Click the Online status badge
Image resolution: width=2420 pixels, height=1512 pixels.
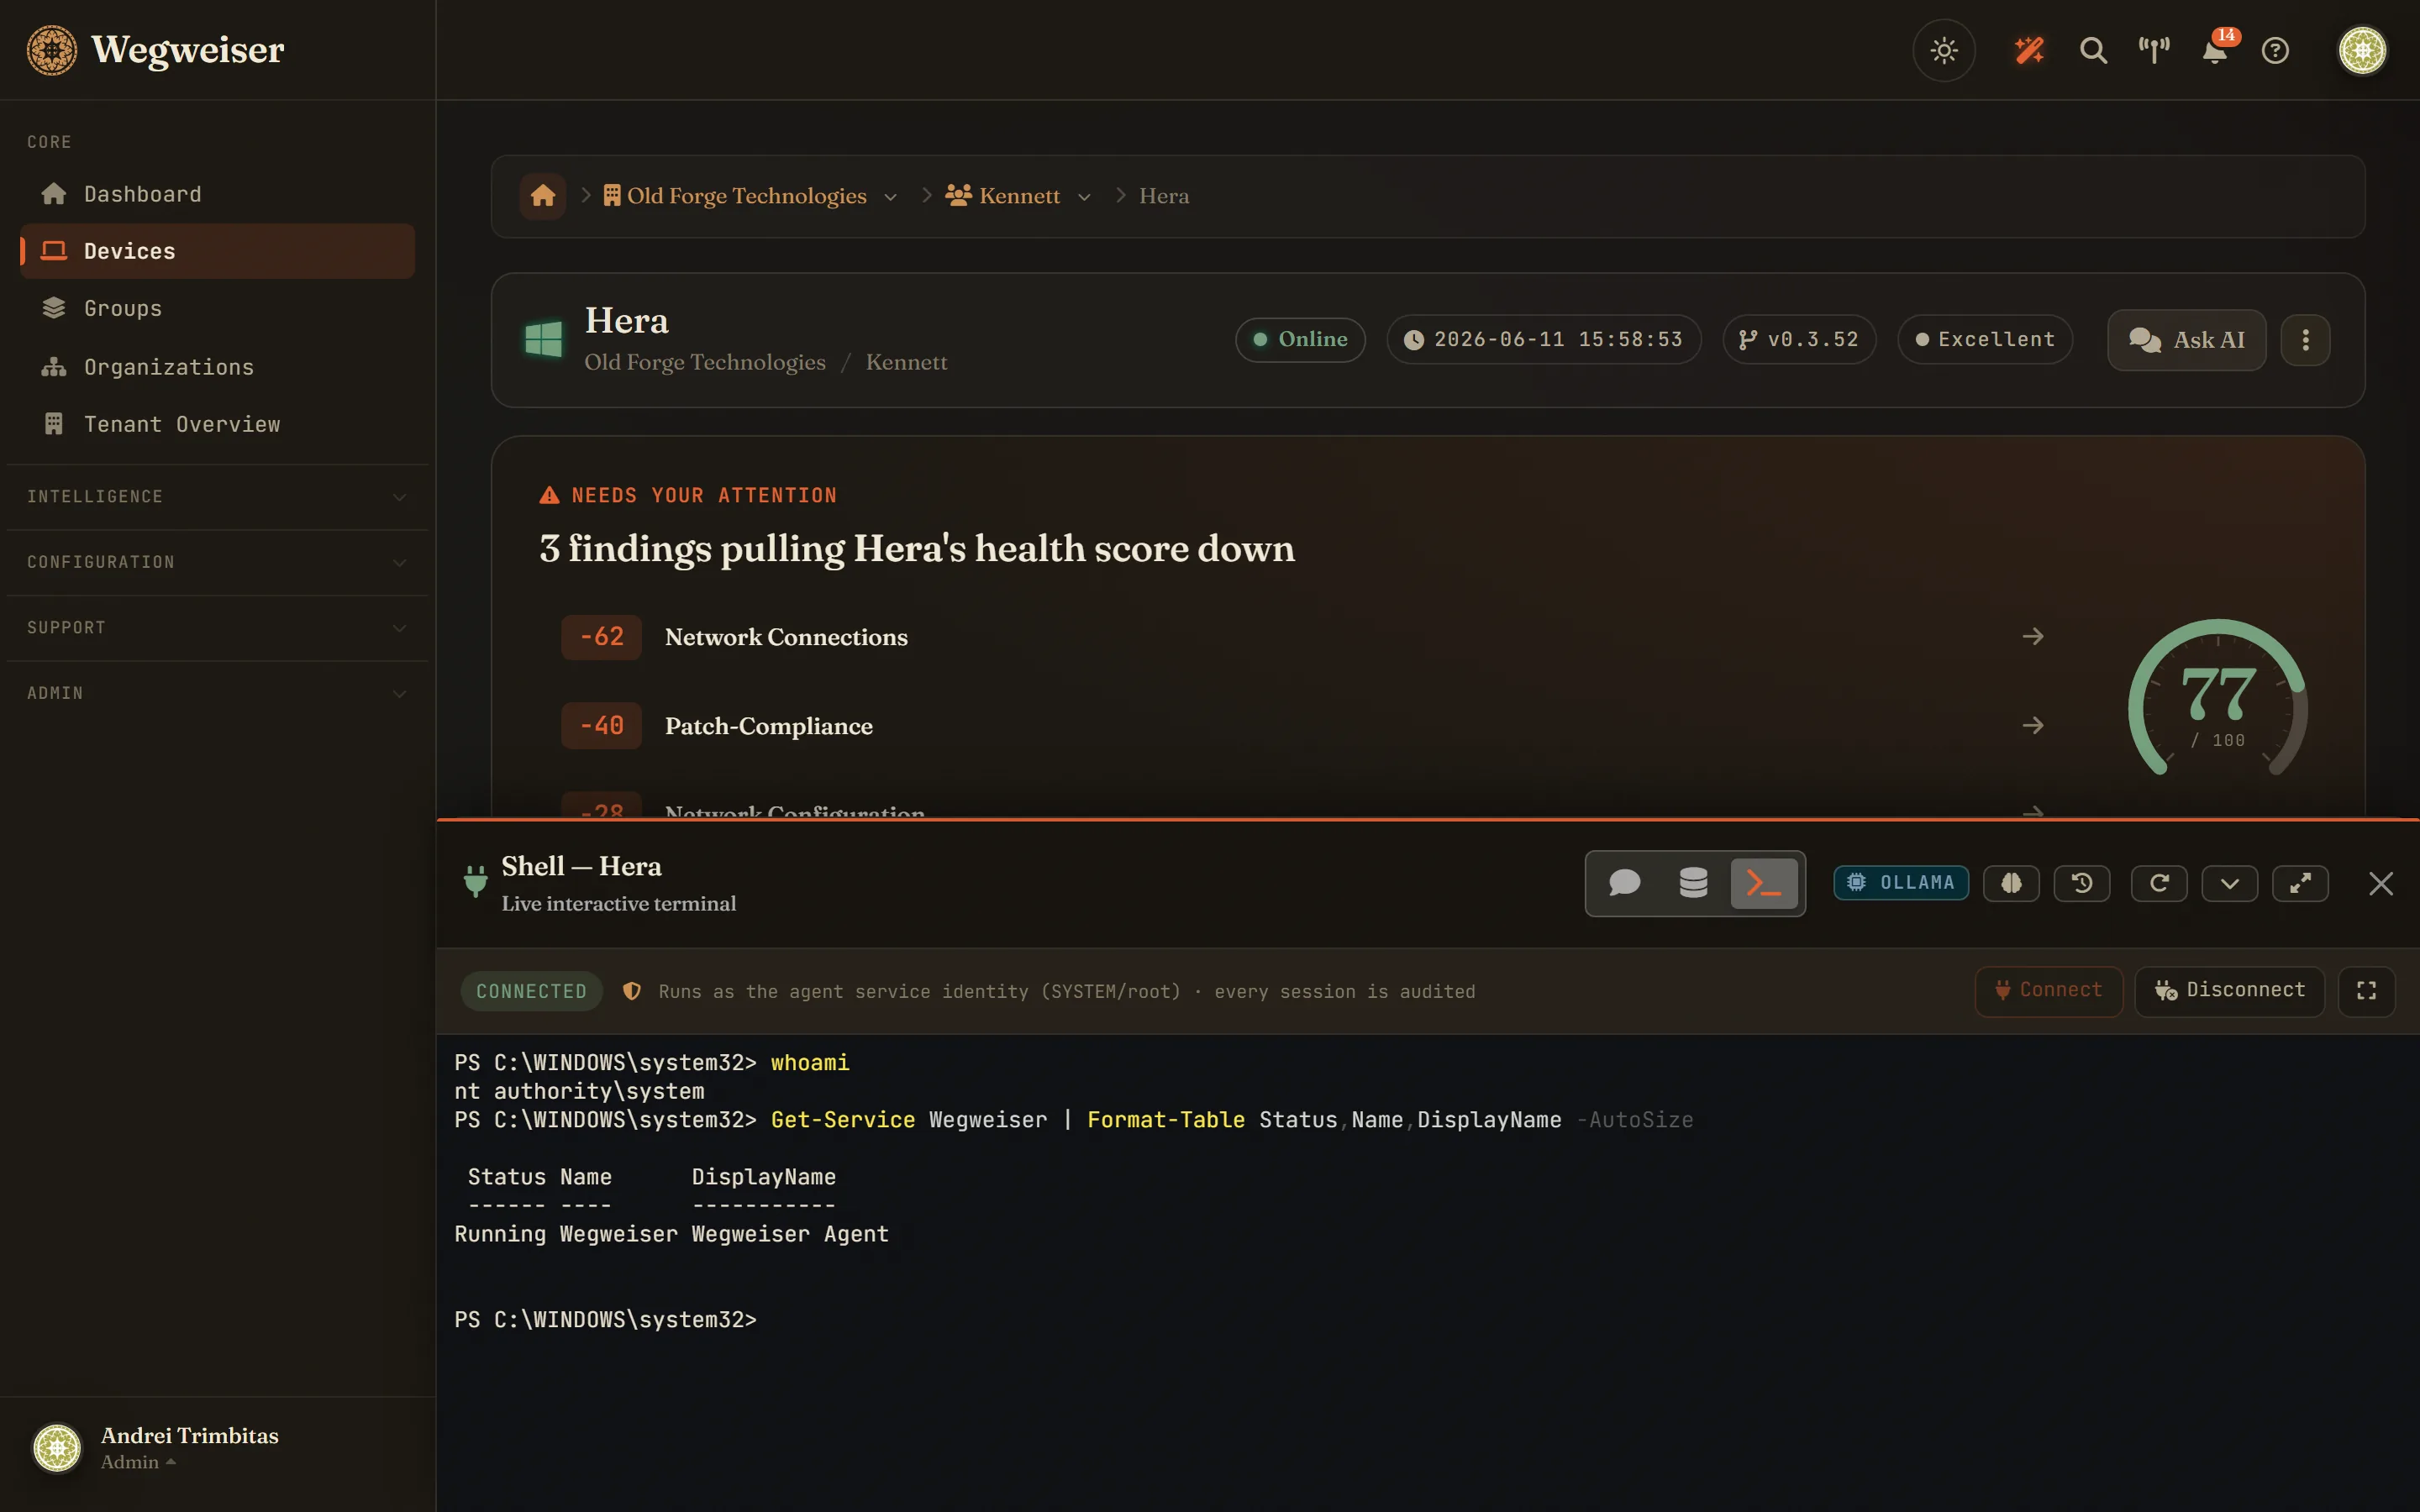point(1300,340)
